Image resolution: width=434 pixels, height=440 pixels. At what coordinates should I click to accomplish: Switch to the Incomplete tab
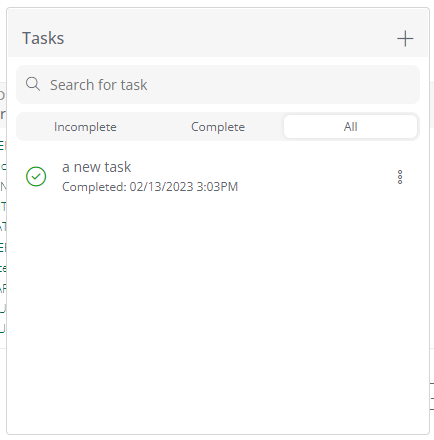tap(85, 127)
